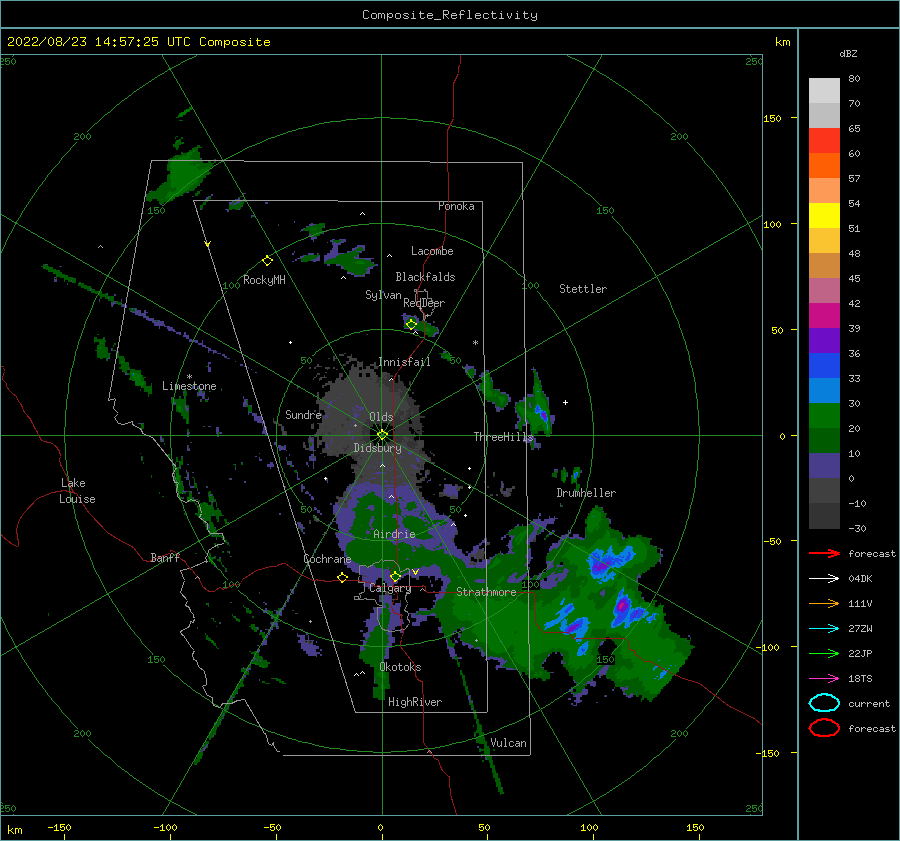Click the white 04DK arrow in legend
This screenshot has height=841, width=900.
[x=824, y=578]
